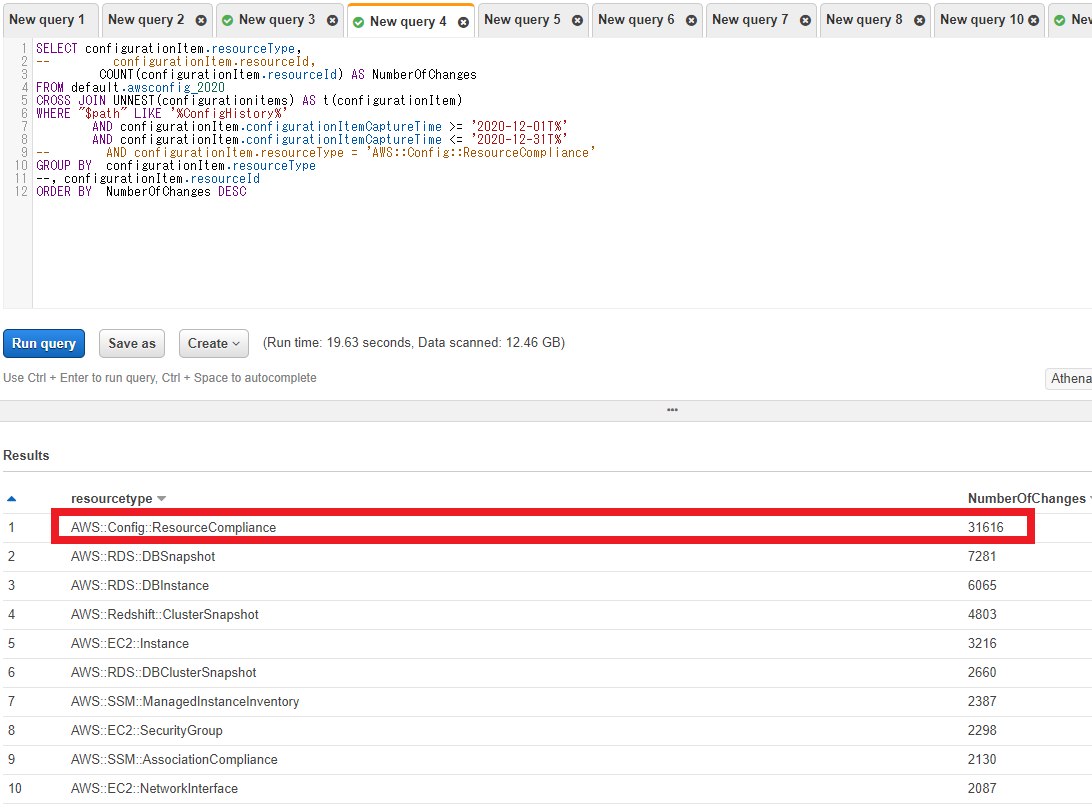
Task: Close the New query 5 tab
Action: point(577,20)
